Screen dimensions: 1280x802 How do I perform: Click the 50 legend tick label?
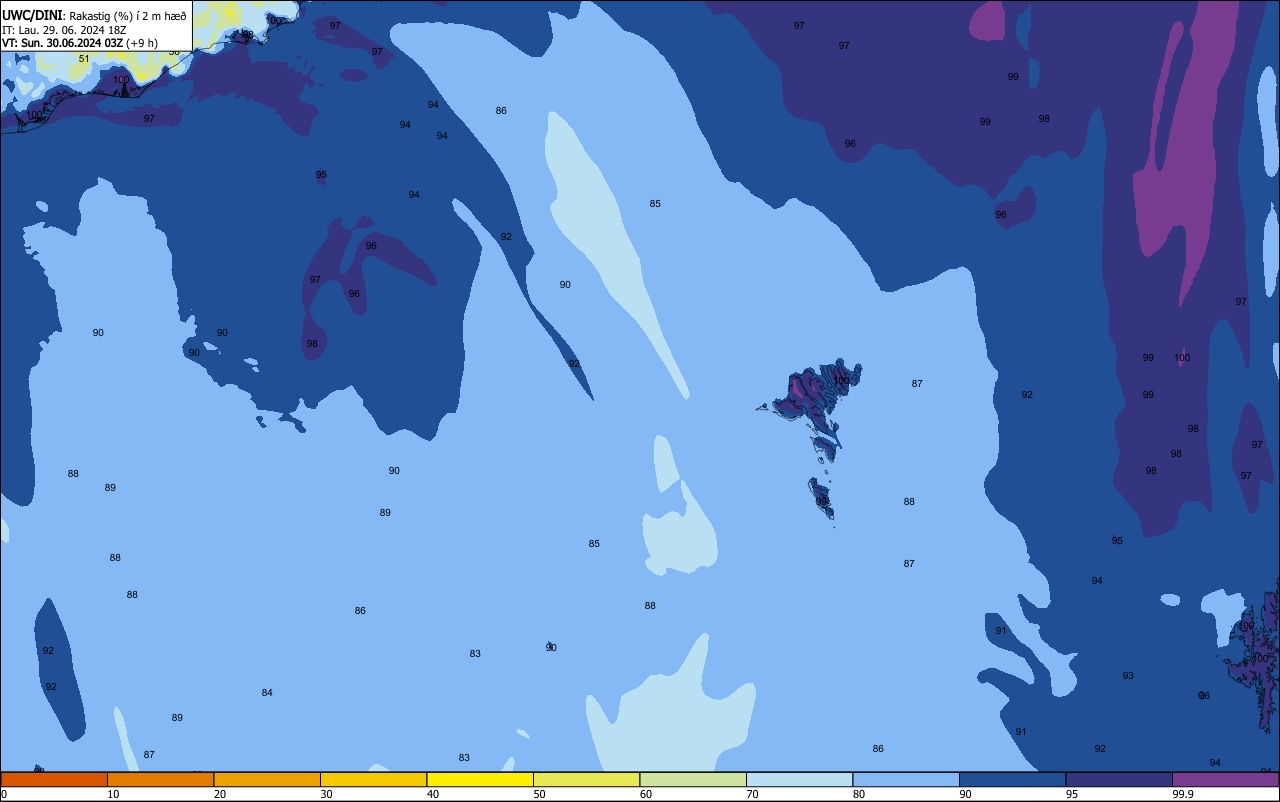pos(539,794)
